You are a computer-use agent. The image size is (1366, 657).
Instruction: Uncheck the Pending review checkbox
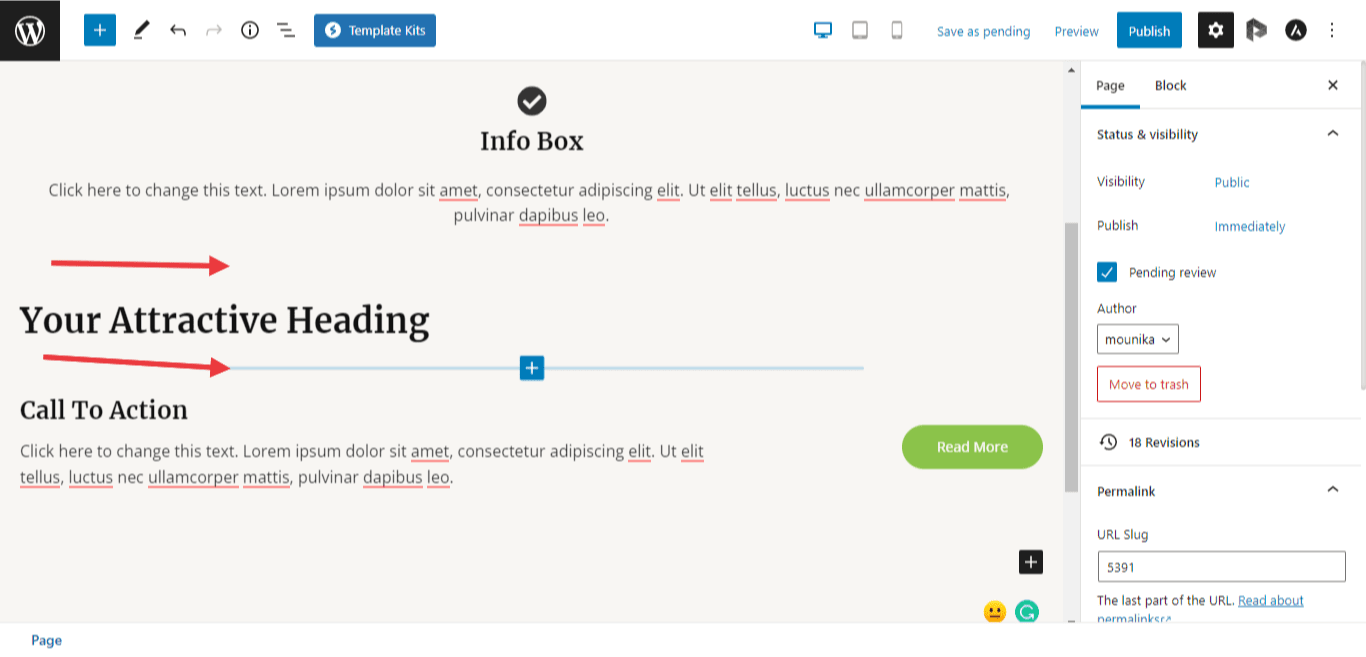click(1105, 272)
